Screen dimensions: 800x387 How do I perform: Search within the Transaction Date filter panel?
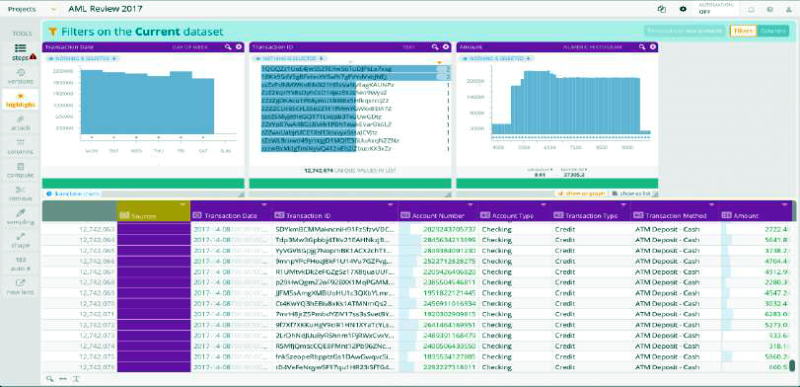228,47
